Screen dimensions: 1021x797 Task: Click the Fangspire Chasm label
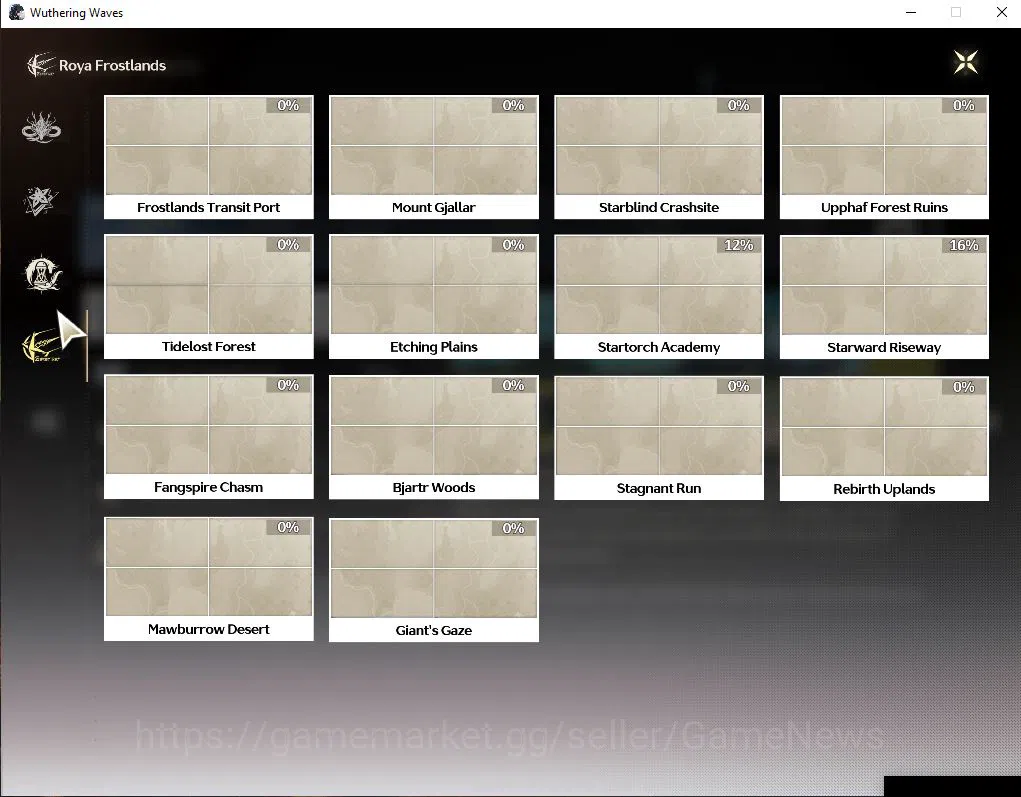208,487
